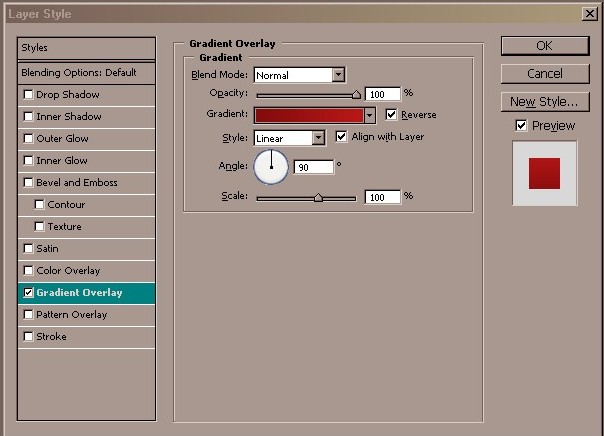Uncheck the Reverse gradient checkbox

[391, 115]
